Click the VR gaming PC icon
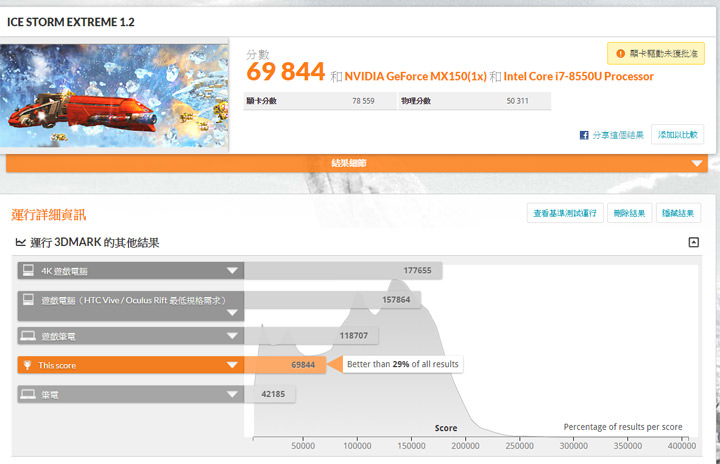Image resolution: width=720 pixels, height=464 pixels. (28, 300)
